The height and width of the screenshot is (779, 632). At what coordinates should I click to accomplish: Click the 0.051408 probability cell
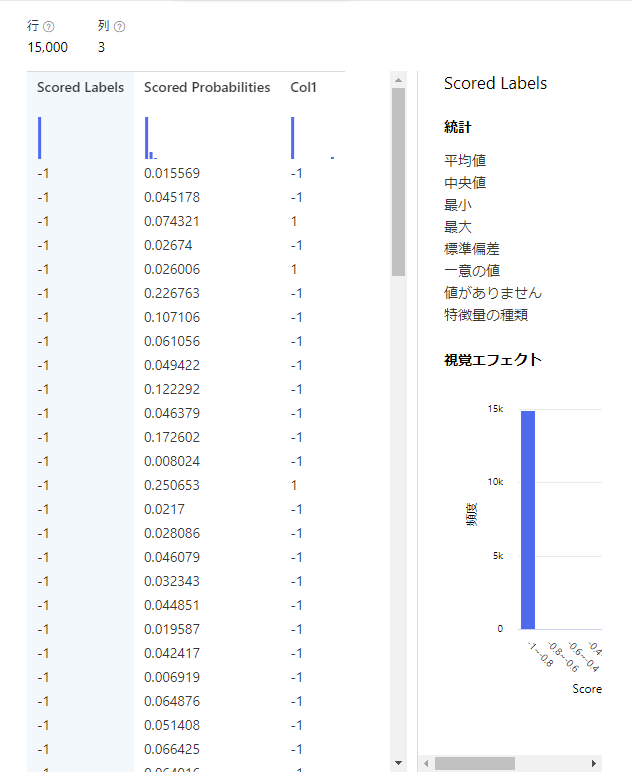pyautogui.click(x=172, y=725)
